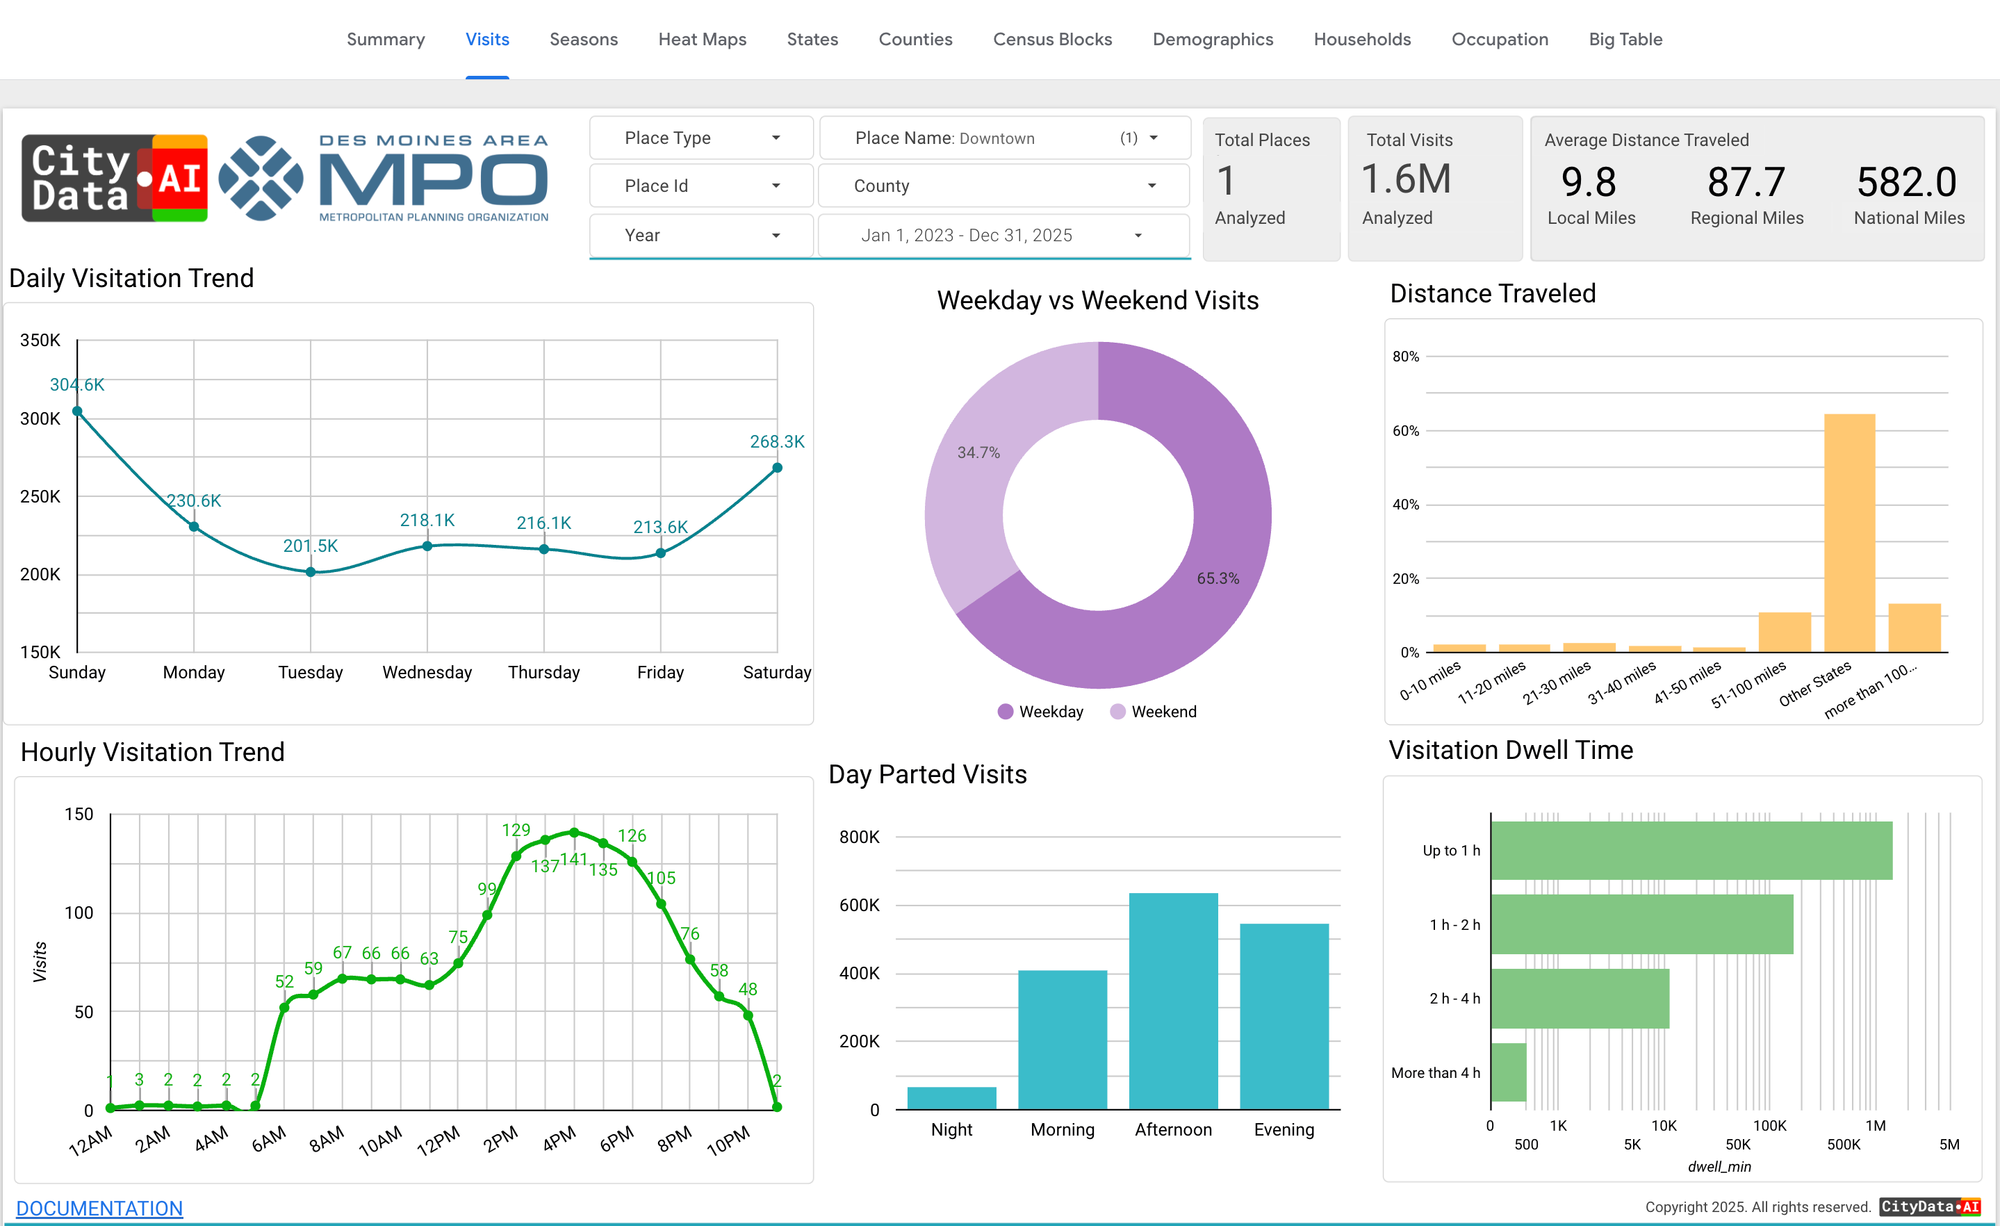This screenshot has width=2000, height=1226.
Task: Open the Demographics tab
Action: (1212, 39)
